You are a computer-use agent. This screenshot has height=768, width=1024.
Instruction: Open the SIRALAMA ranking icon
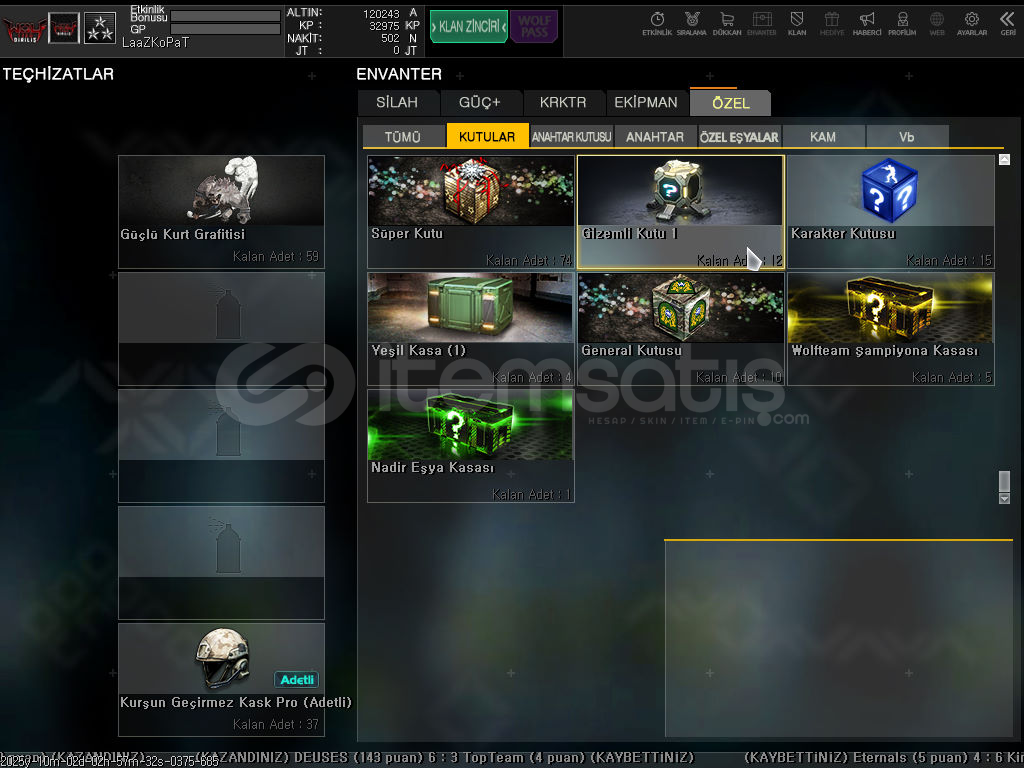(692, 24)
